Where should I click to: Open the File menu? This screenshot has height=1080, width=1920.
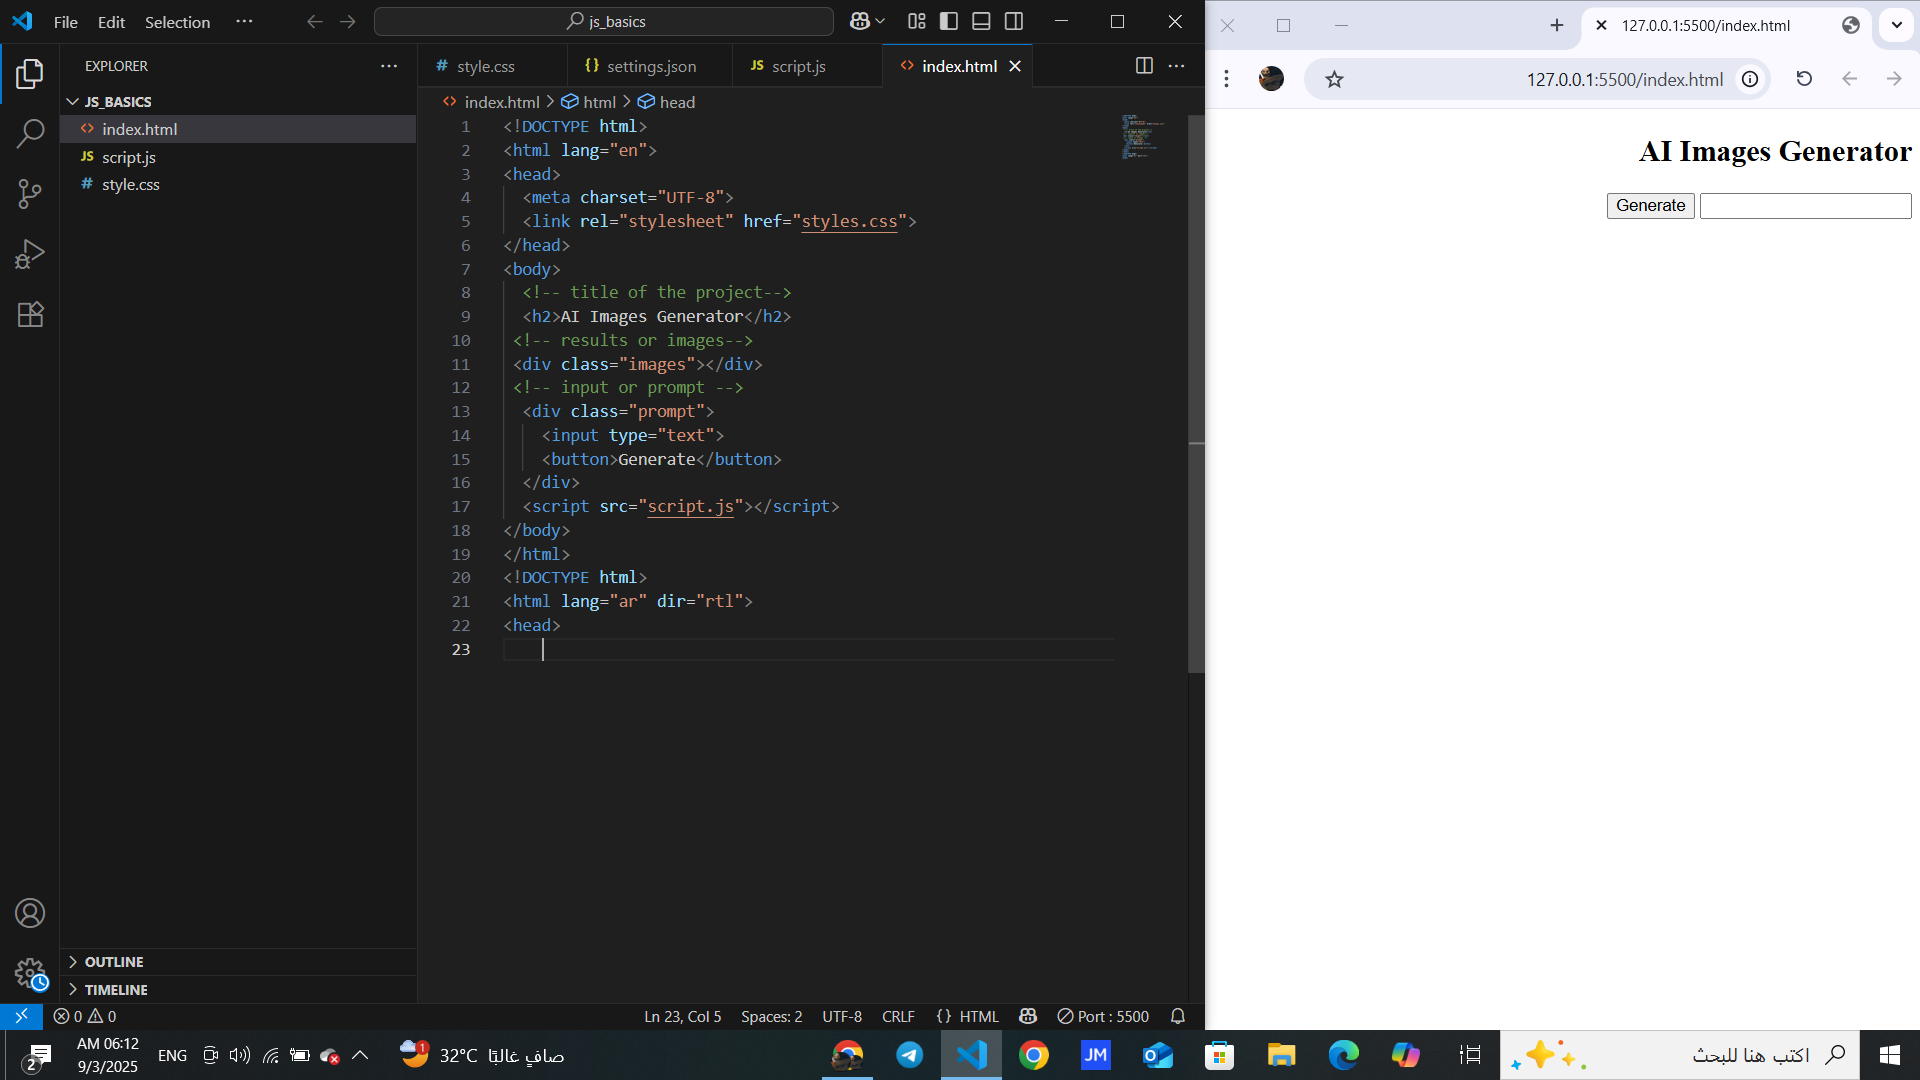(x=66, y=22)
